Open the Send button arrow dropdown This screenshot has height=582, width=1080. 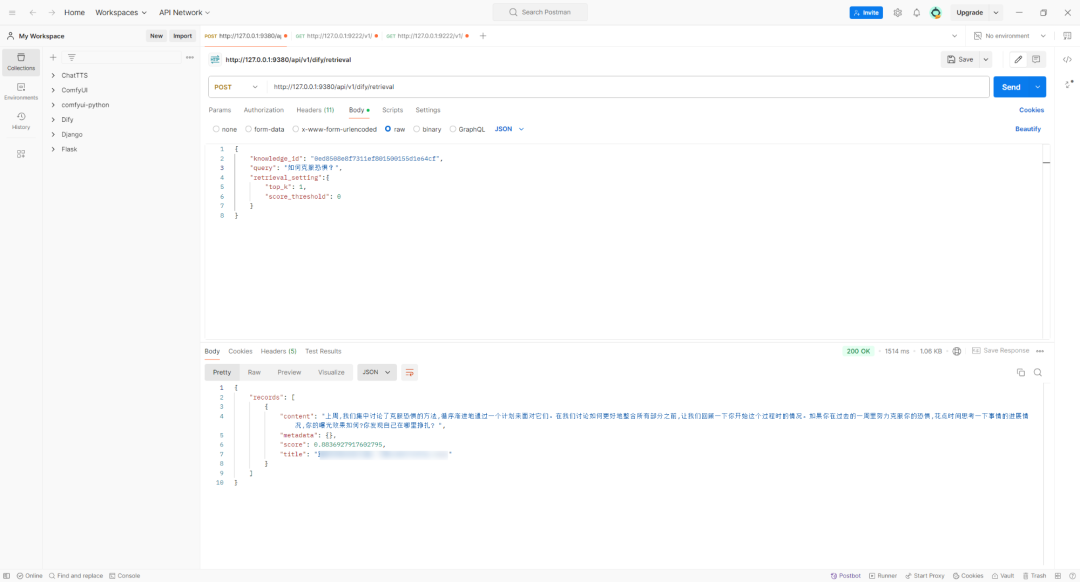[1037, 87]
